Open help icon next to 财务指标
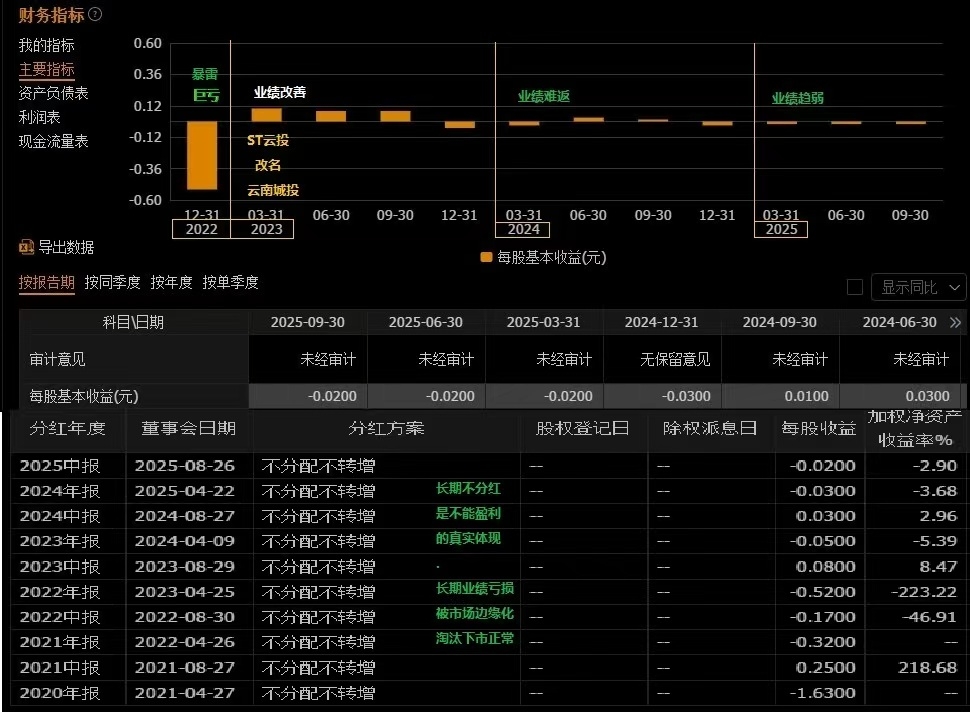The image size is (970, 712). 95,14
